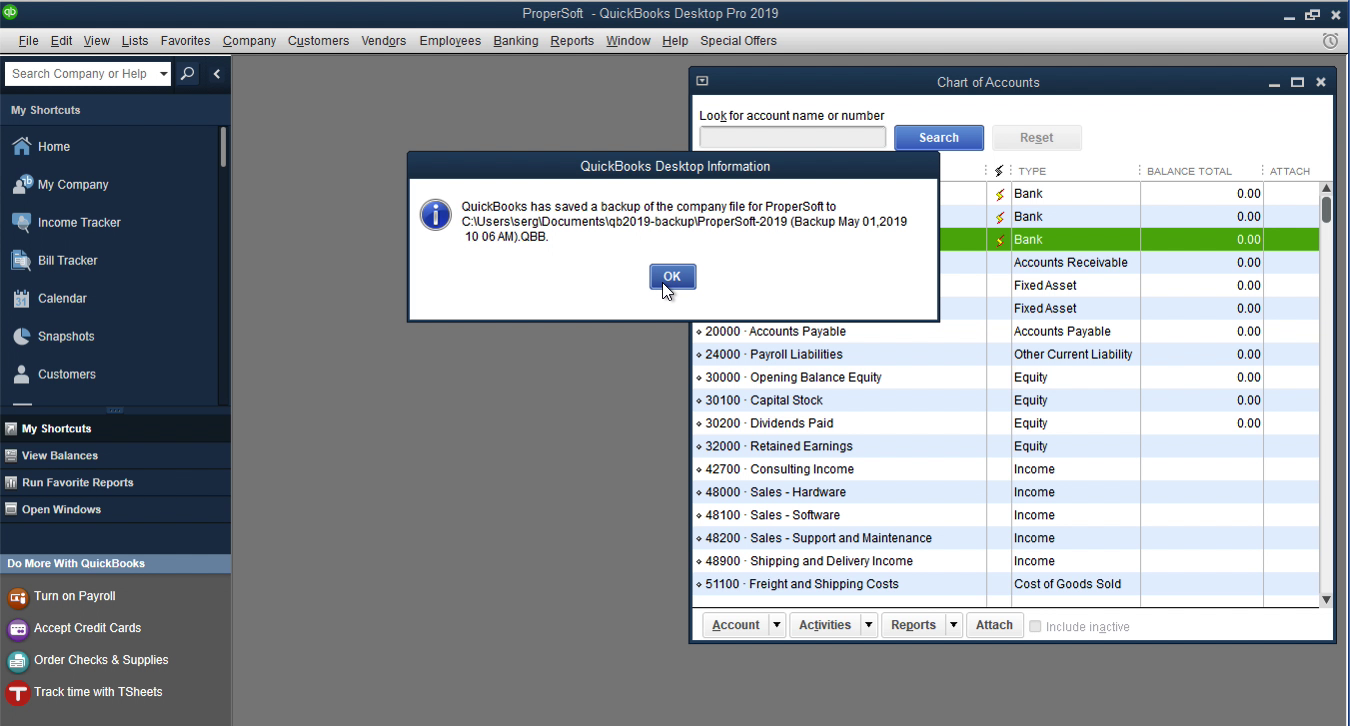
Task: Click Track time with TSheets icon
Action: [17, 693]
